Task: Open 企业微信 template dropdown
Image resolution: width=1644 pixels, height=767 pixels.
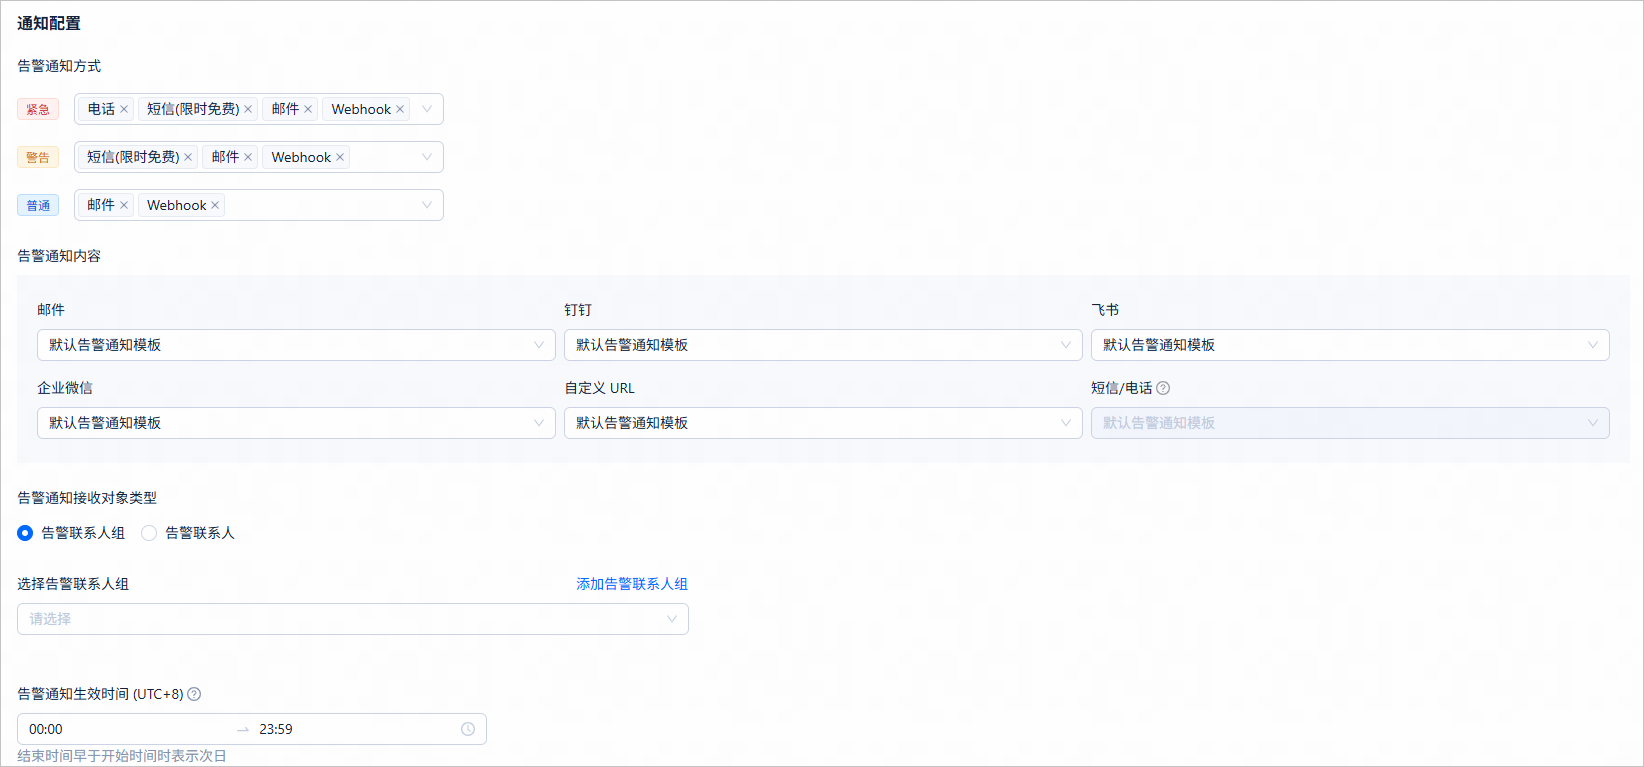Action: 296,423
